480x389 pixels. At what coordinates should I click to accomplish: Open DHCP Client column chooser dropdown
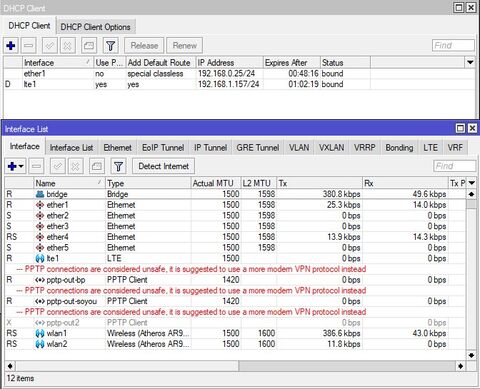click(x=470, y=62)
